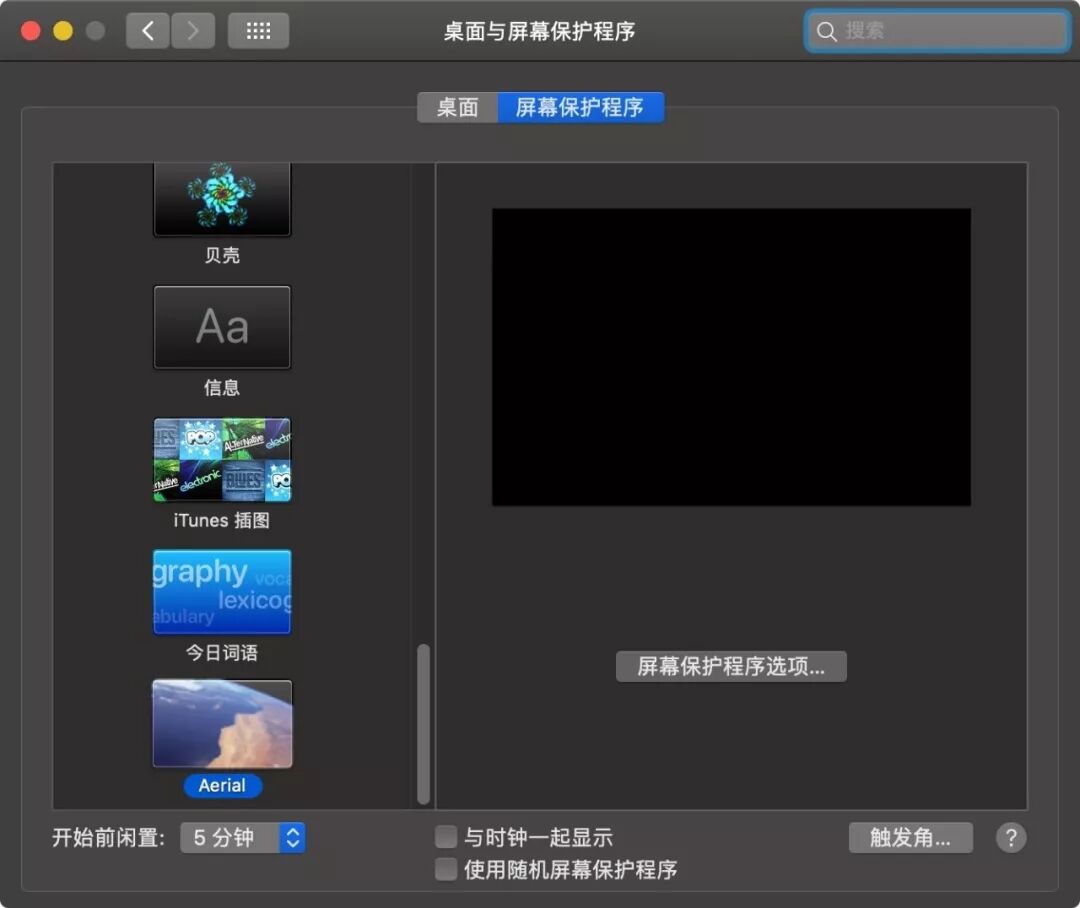
Task: Click the 触发角 (Hot Corners) button
Action: (x=910, y=838)
